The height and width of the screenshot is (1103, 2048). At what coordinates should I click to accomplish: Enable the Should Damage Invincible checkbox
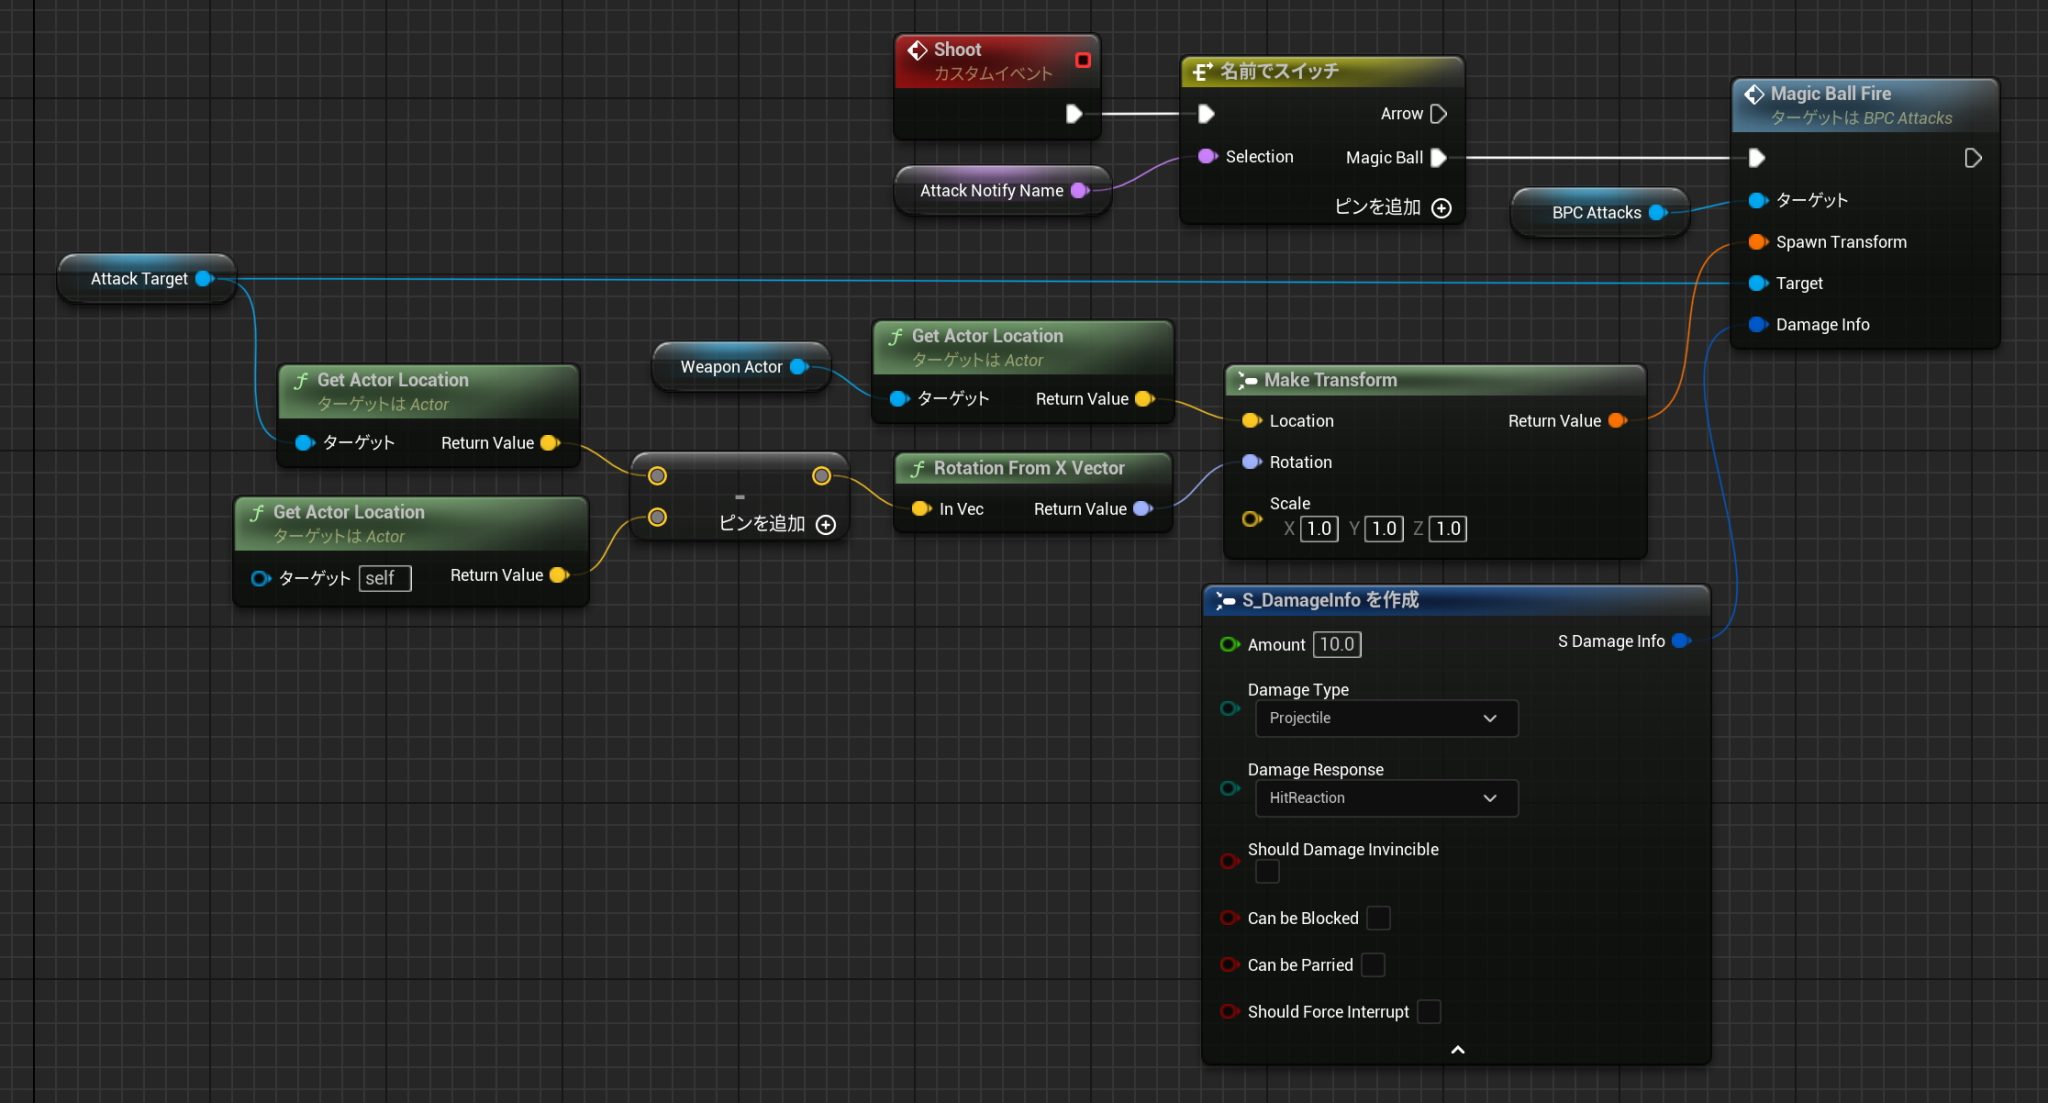pyautogui.click(x=1267, y=872)
